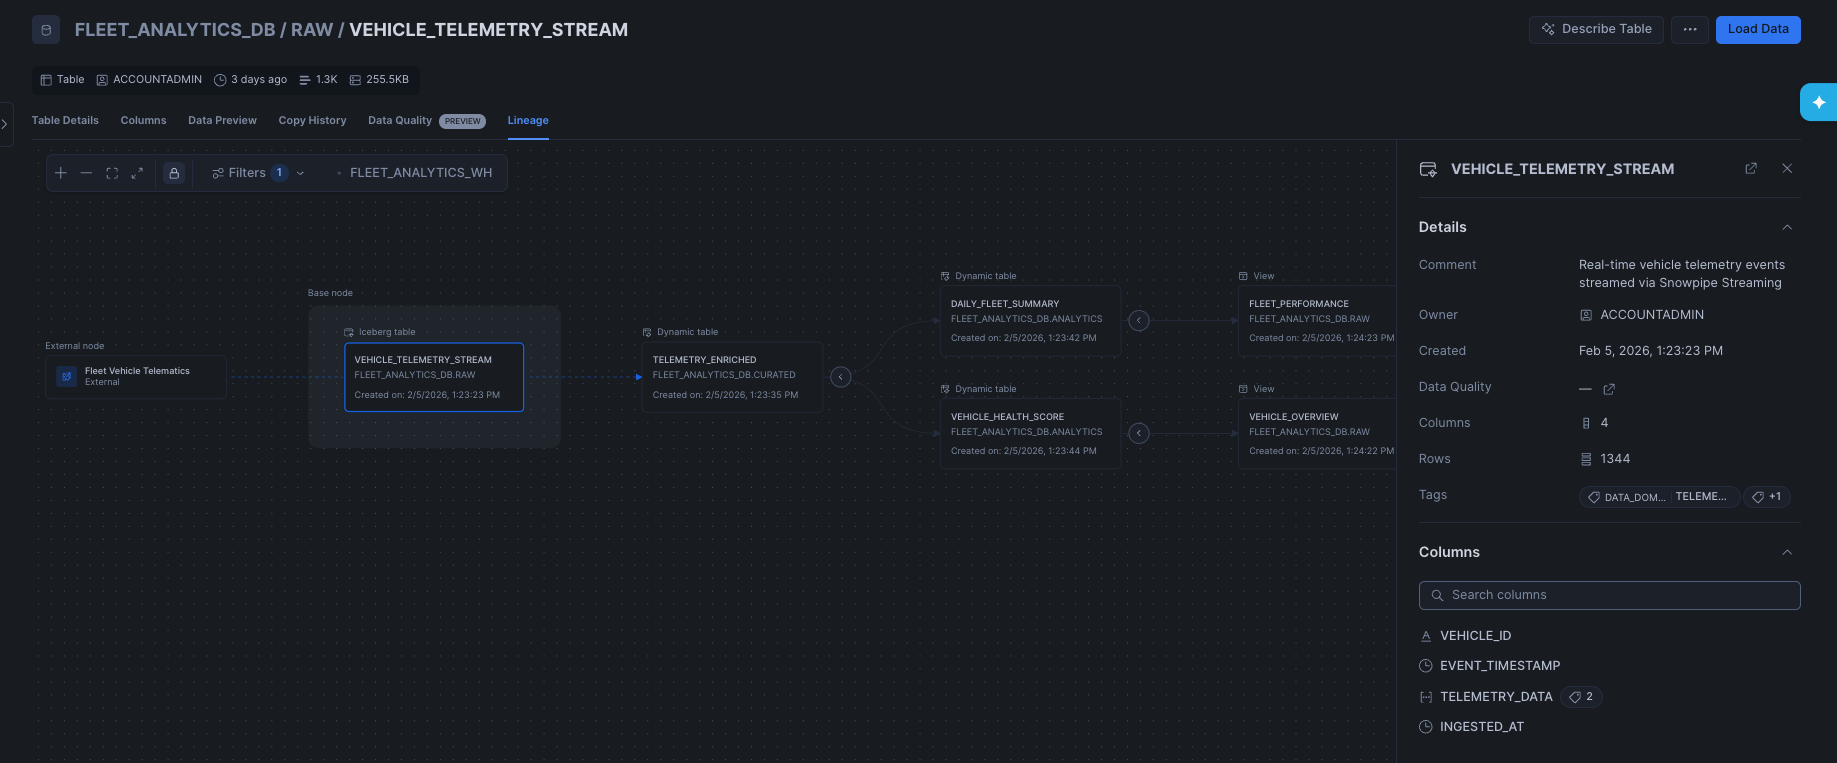Collapse the Columns section in the side panel

(x=1787, y=551)
